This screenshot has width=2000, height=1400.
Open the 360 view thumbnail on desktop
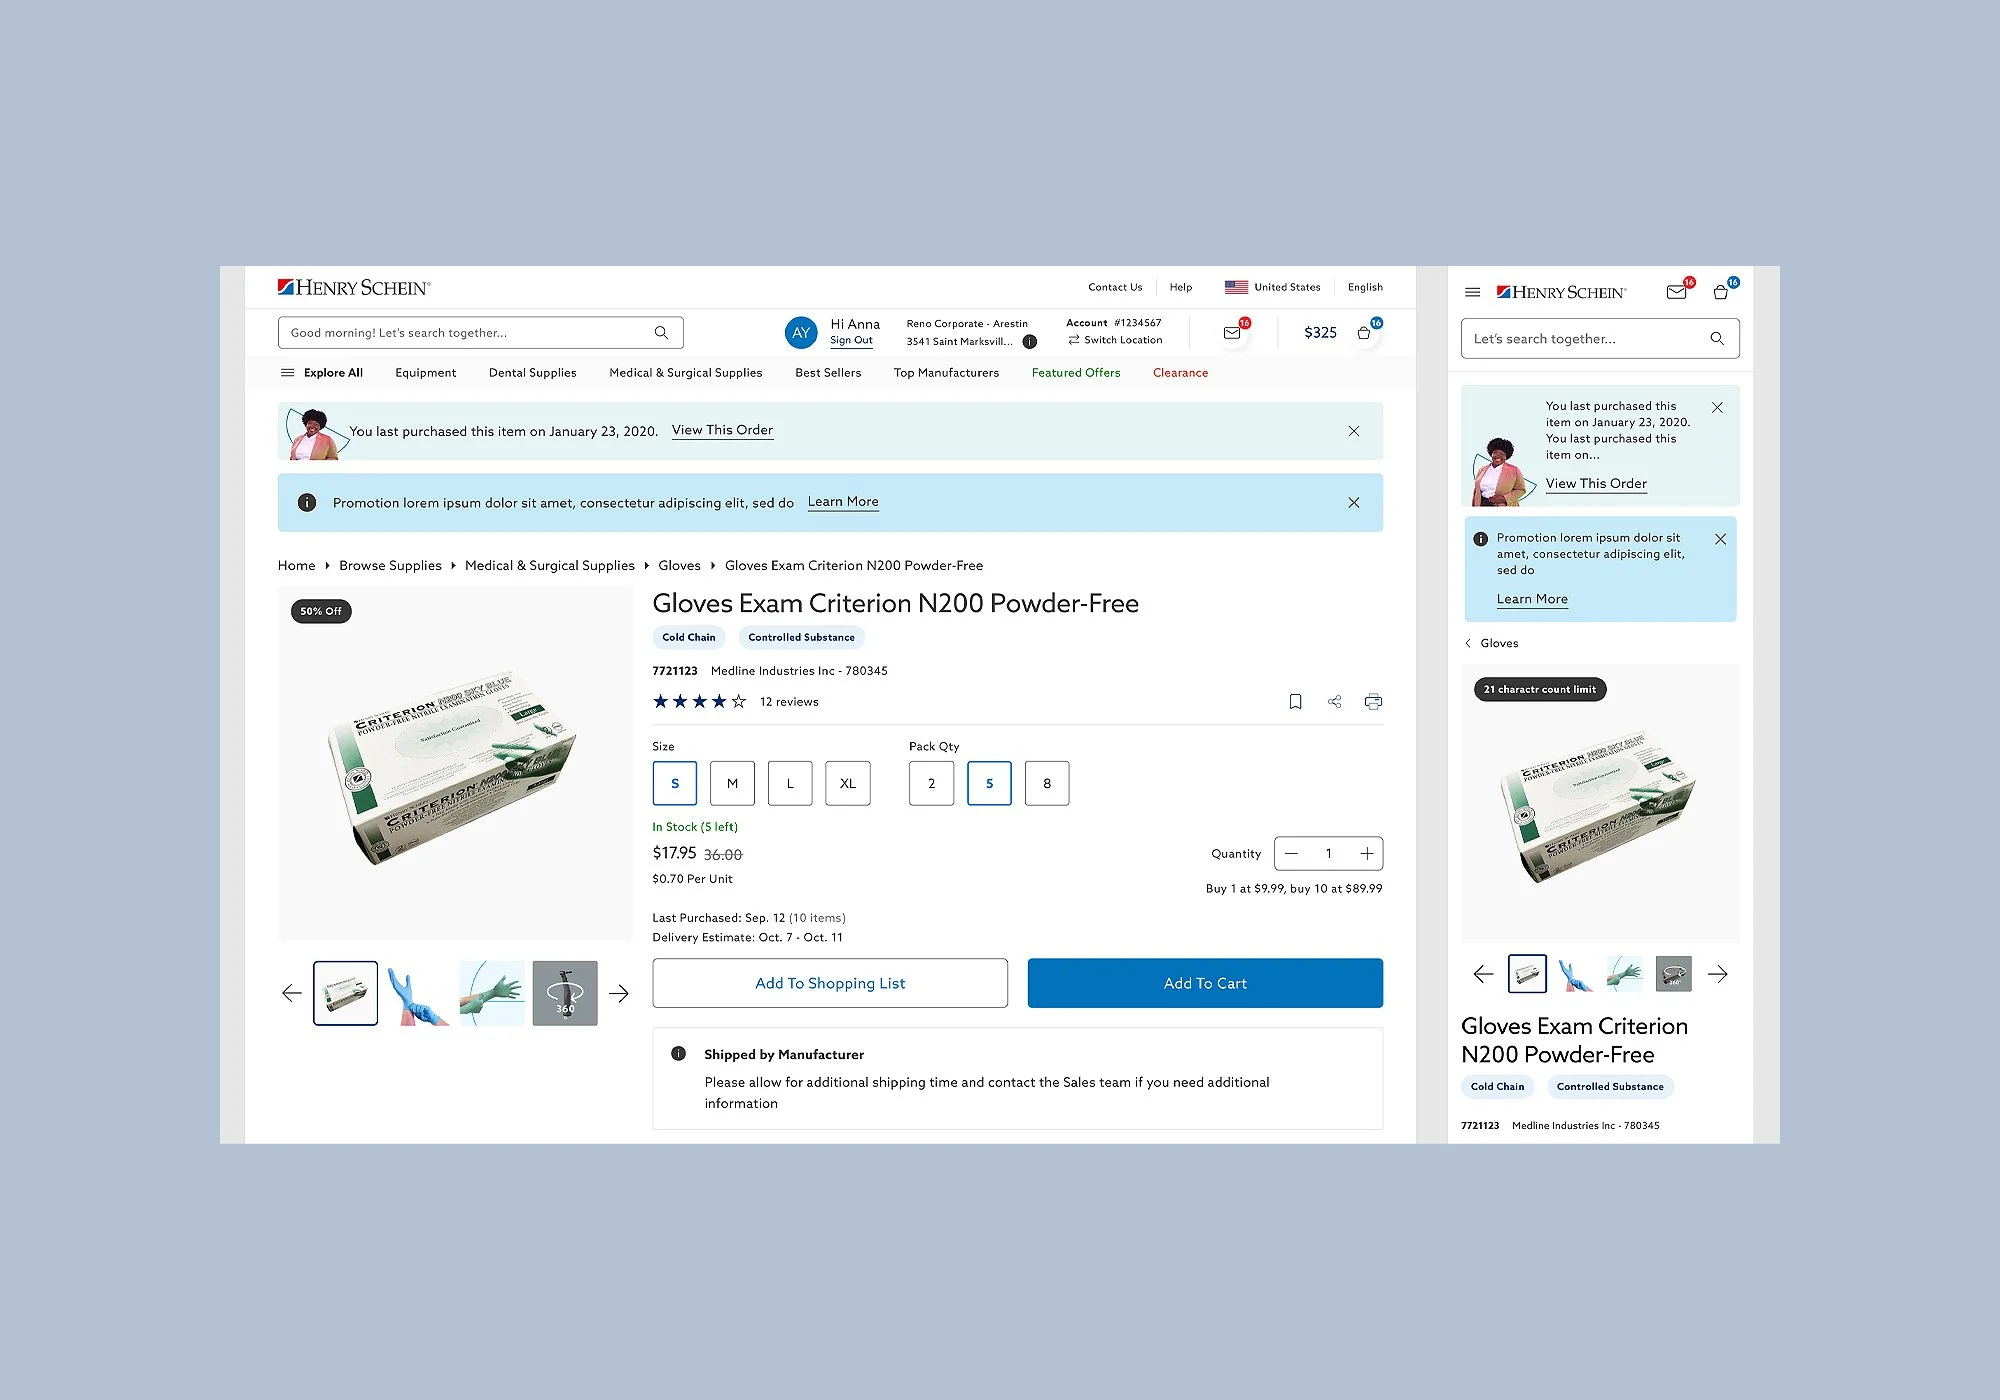pos(565,993)
